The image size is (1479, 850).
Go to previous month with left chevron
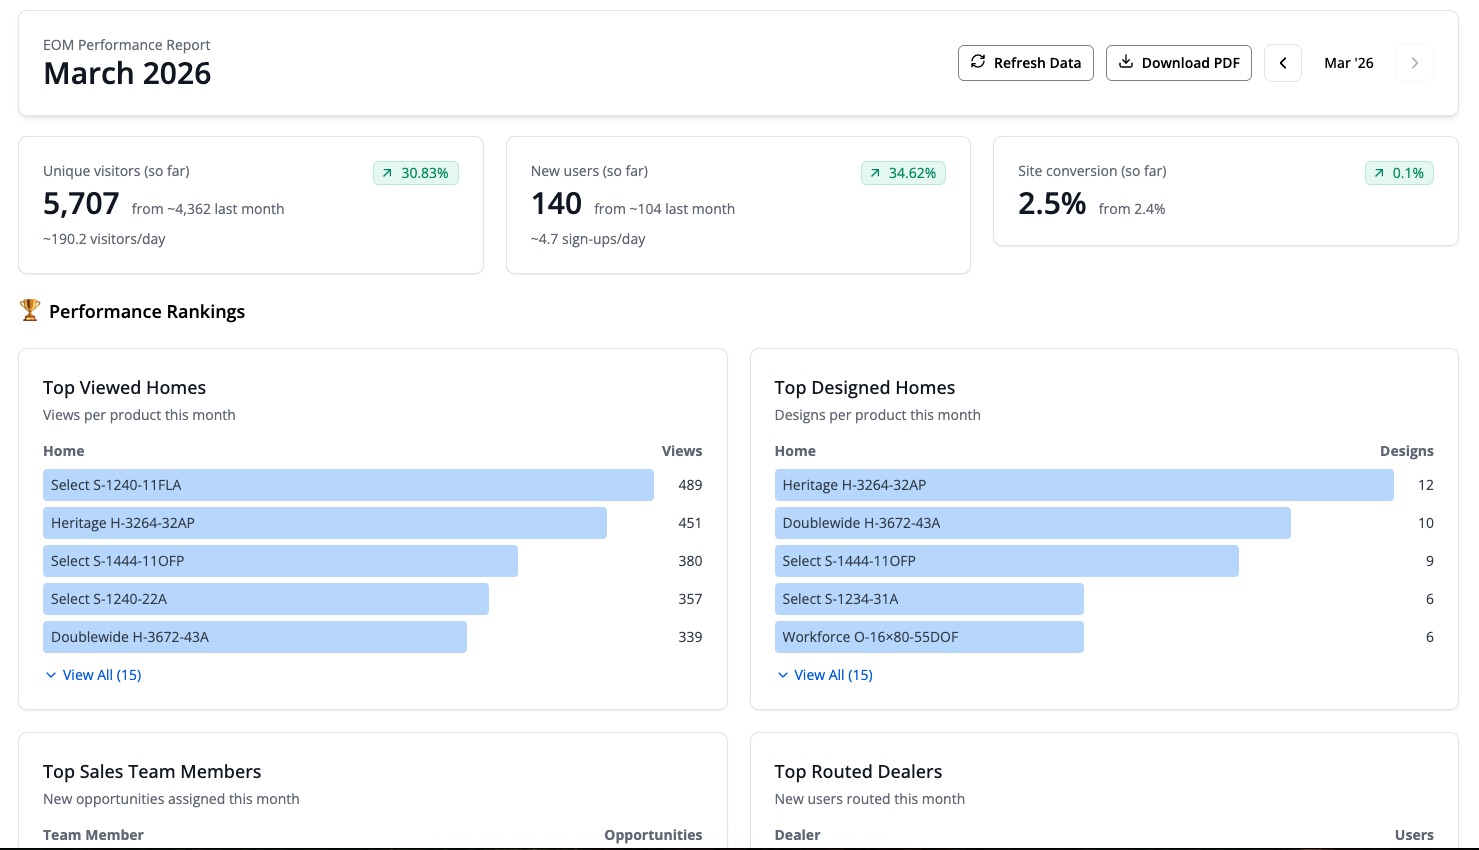(1283, 63)
